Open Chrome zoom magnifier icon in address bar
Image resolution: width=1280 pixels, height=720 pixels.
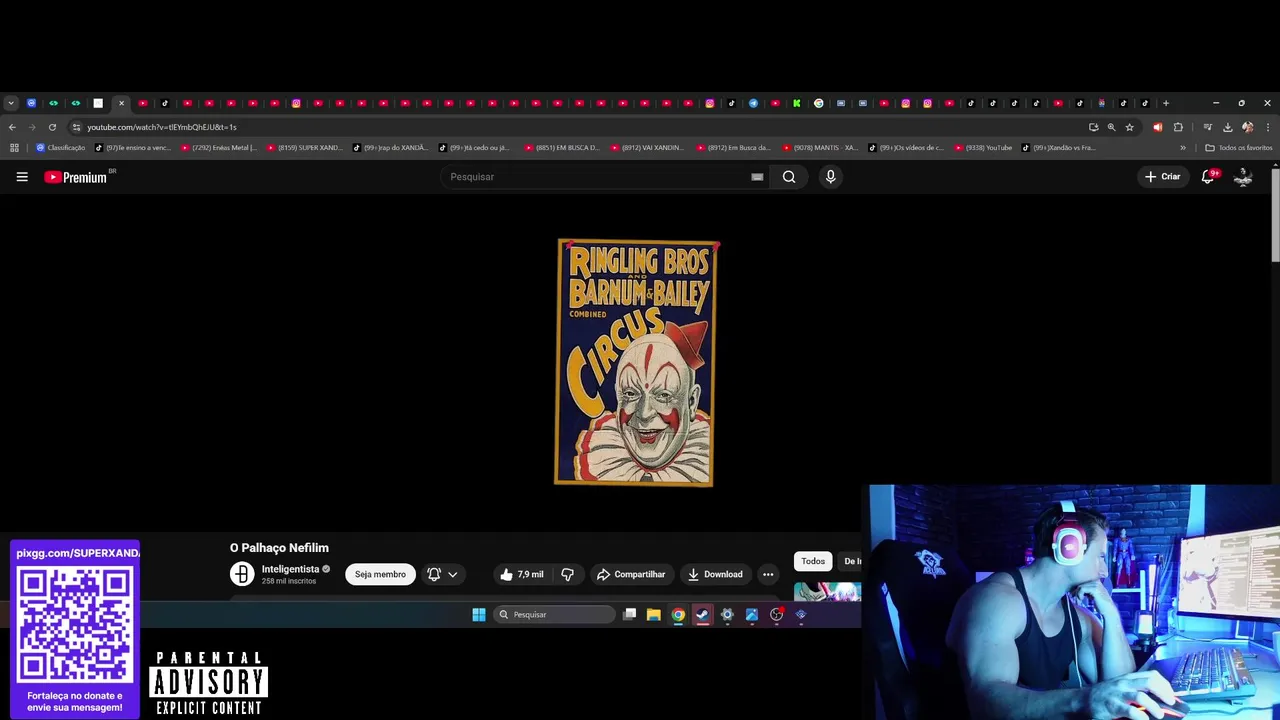point(1111,127)
